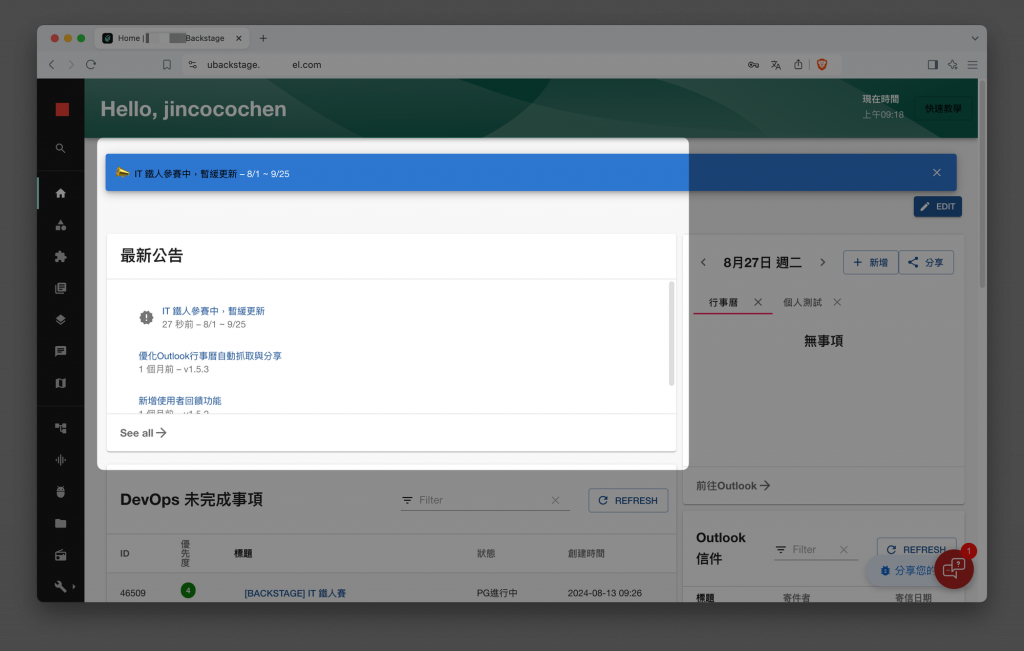
Task: Go to next day in calendar
Action: click(x=823, y=262)
